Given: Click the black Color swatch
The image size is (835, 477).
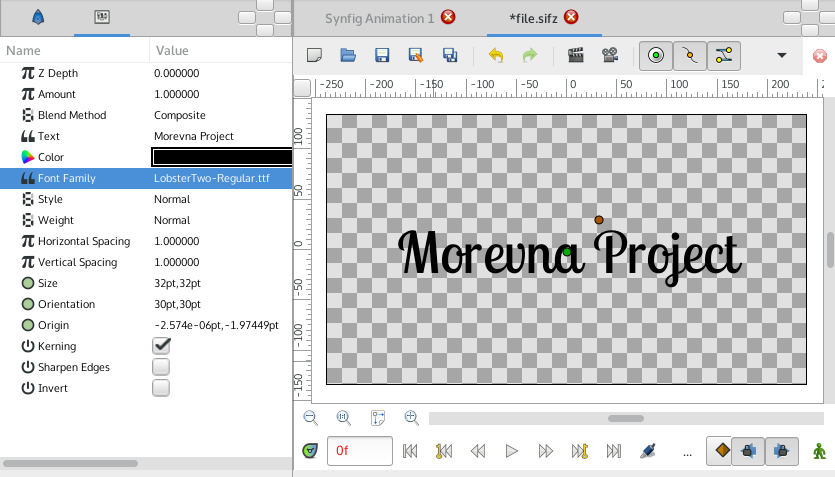Looking at the screenshot, I should pos(222,157).
